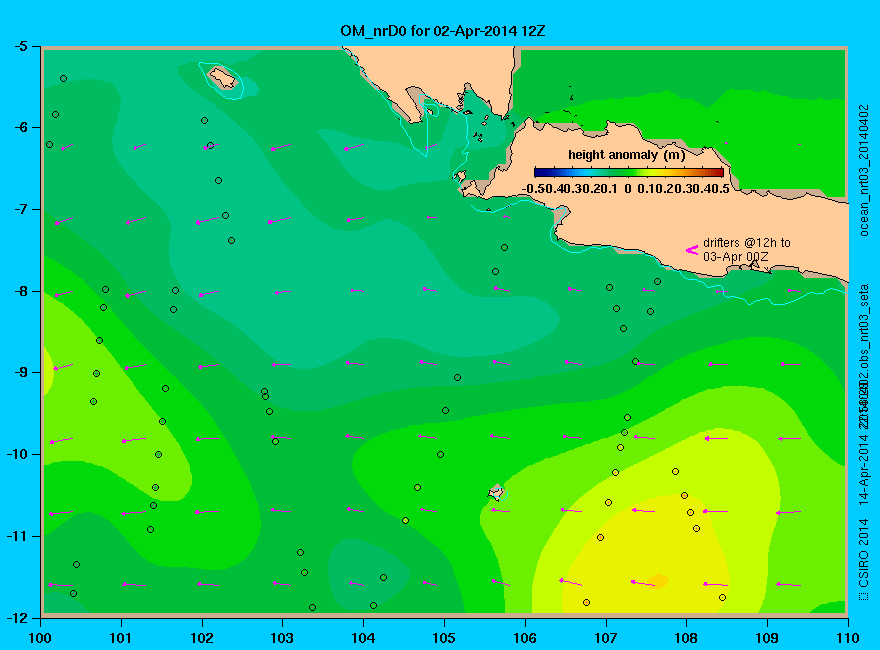The height and width of the screenshot is (650, 880).
Task: Click the x-axis tick label '109'
Action: point(767,638)
